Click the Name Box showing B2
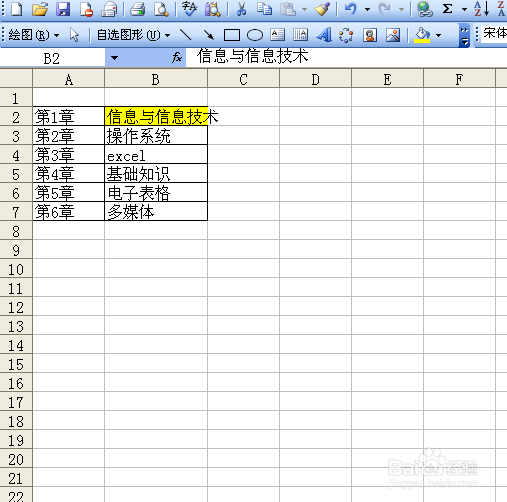 [52, 58]
